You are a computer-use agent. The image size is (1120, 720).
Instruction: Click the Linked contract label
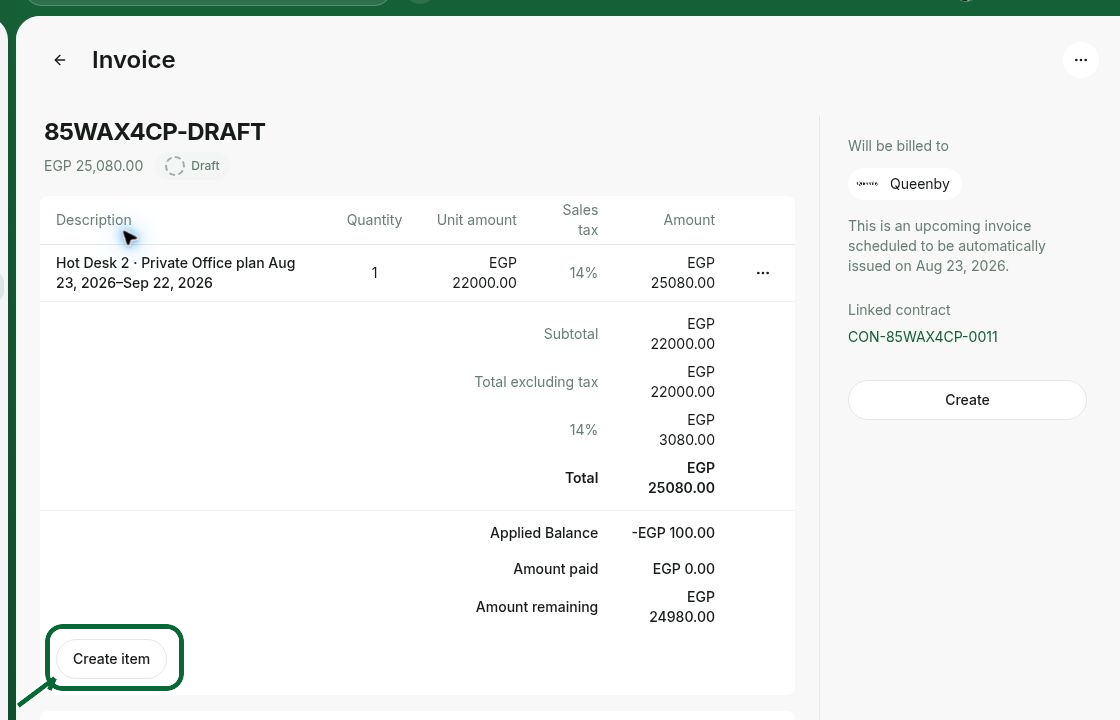[899, 310]
